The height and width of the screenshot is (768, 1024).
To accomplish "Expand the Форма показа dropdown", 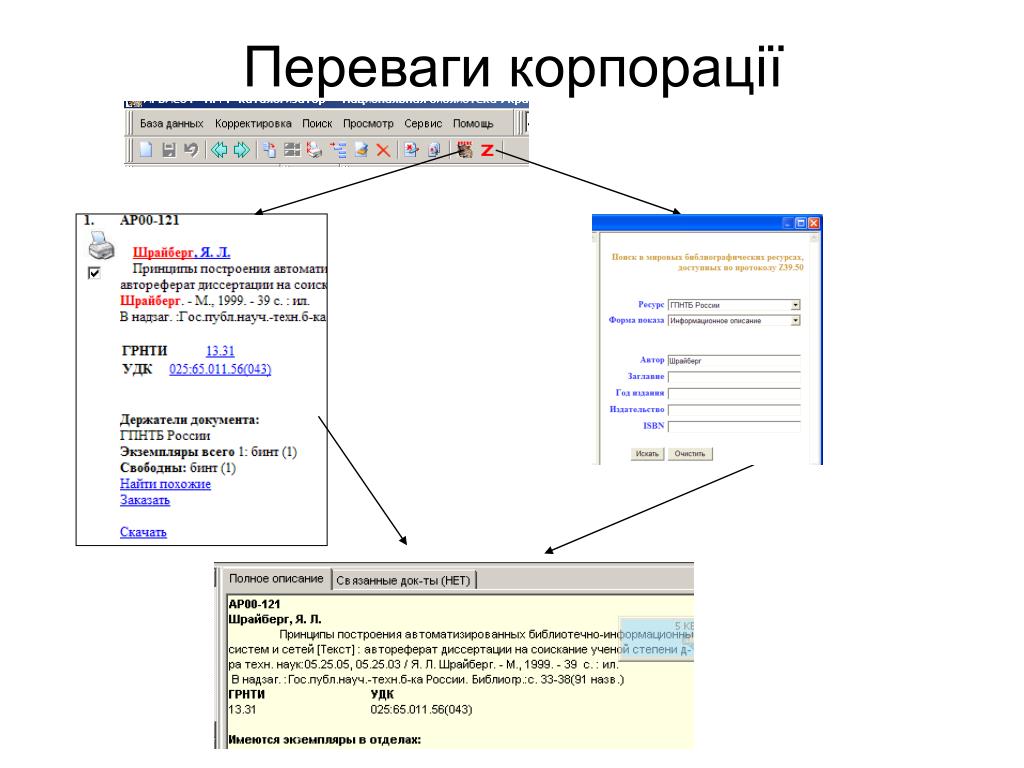I will point(795,321).
